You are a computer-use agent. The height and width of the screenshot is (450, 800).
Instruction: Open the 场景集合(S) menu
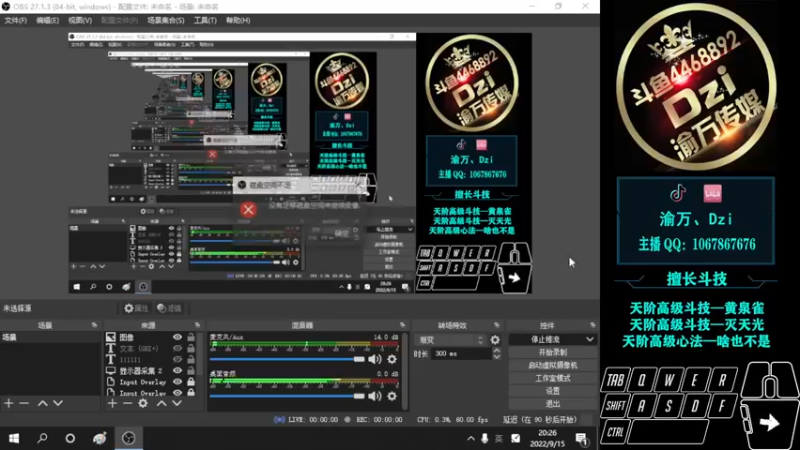pyautogui.click(x=166, y=20)
